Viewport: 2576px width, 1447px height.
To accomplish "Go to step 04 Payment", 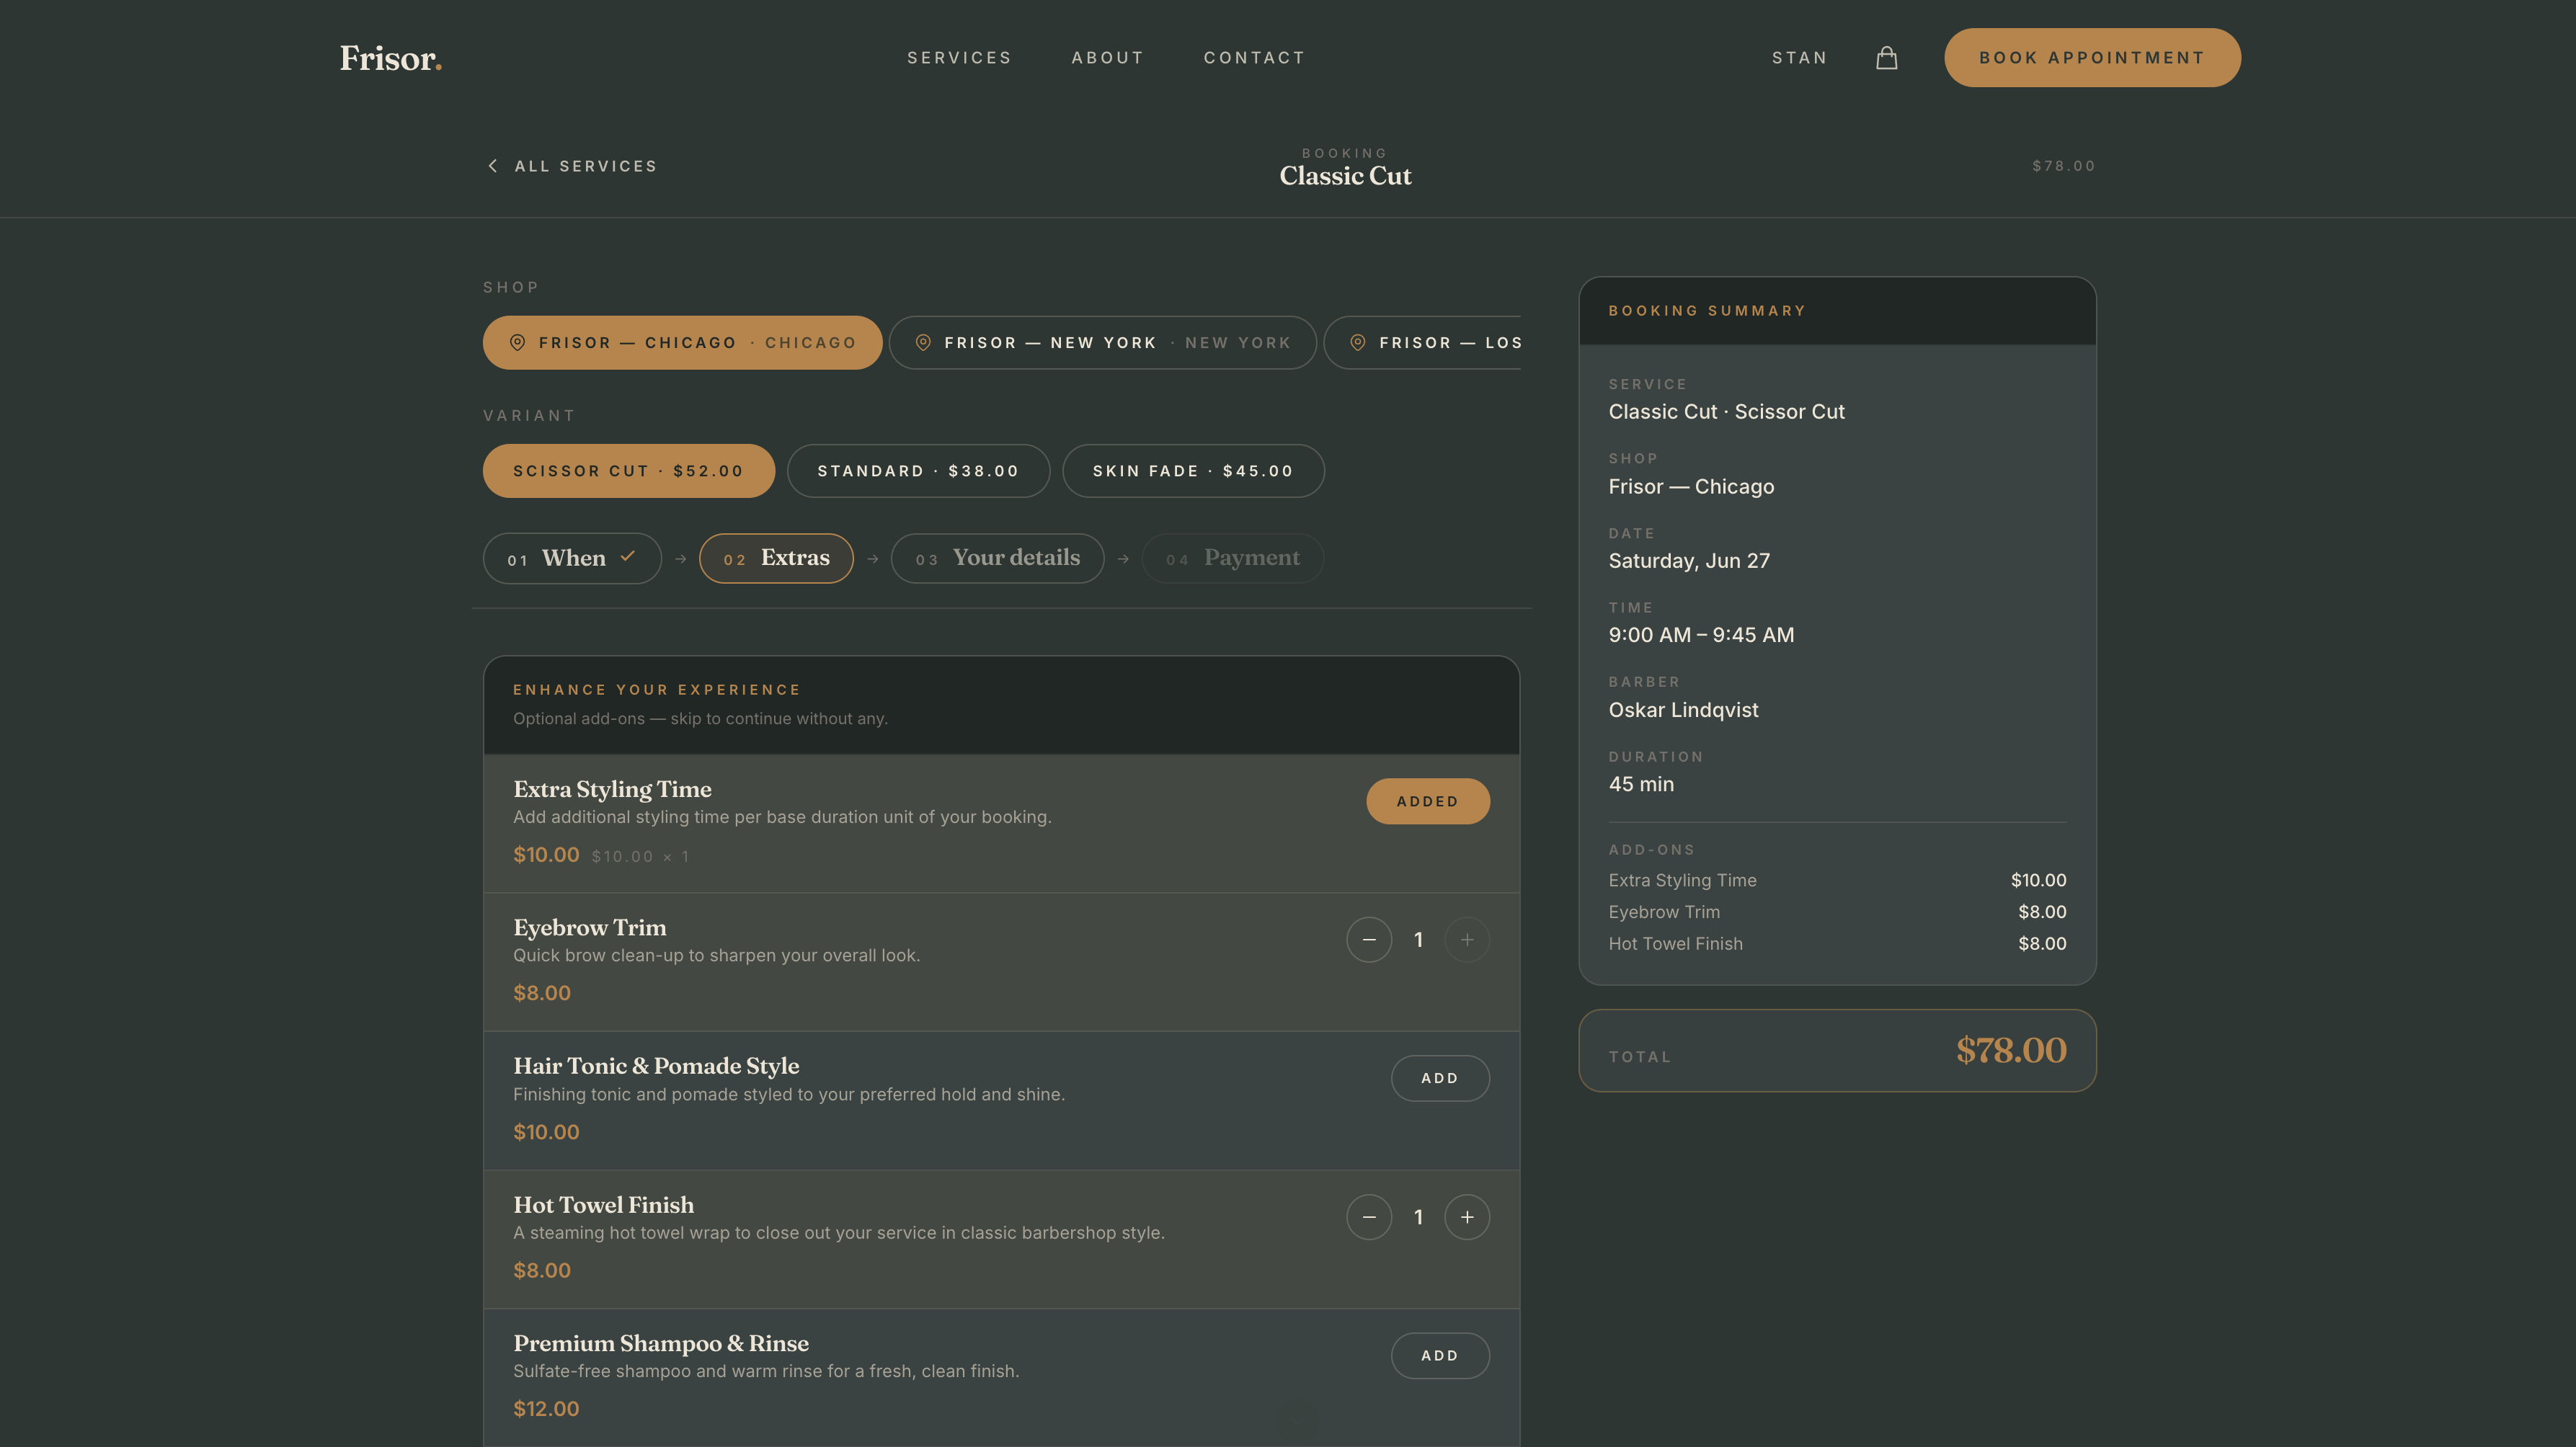I will 1232,558.
